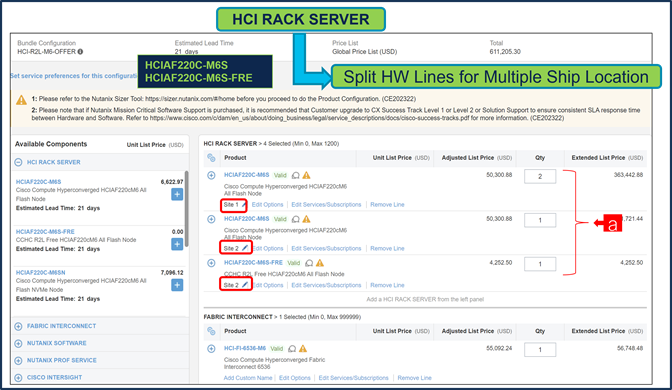
Task: Open first selected HCIAF220C-M6S product link
Action: pos(246,175)
